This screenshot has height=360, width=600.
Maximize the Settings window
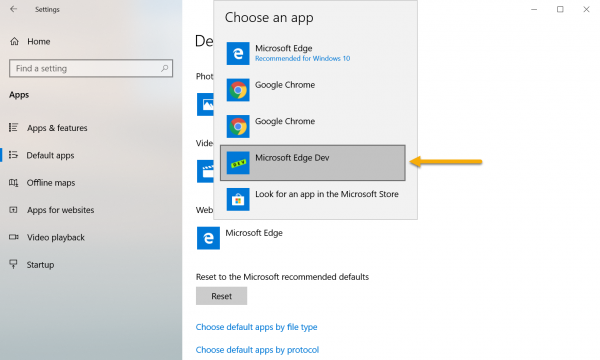(560, 9)
